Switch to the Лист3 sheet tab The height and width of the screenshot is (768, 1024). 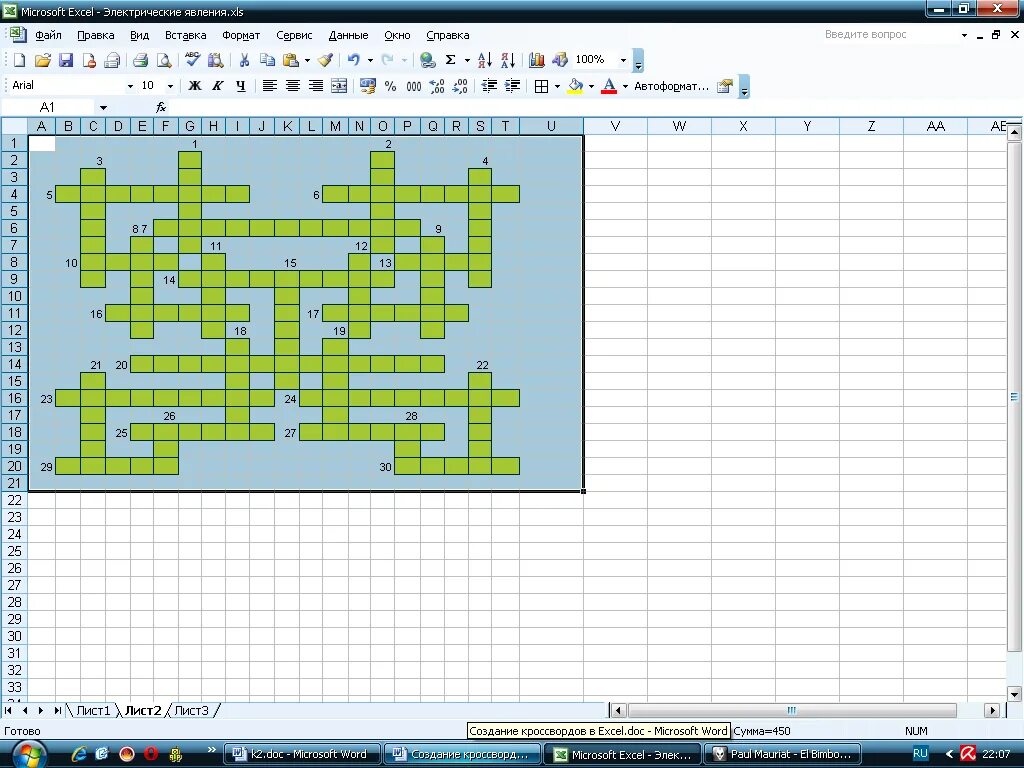click(191, 711)
